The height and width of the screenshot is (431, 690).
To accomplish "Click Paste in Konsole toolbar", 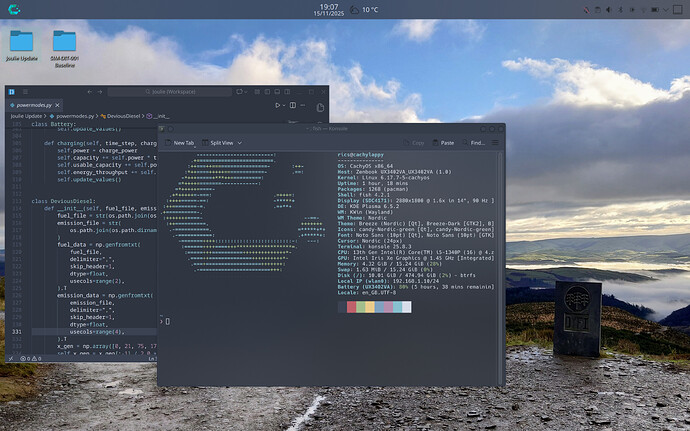I will tap(443, 143).
